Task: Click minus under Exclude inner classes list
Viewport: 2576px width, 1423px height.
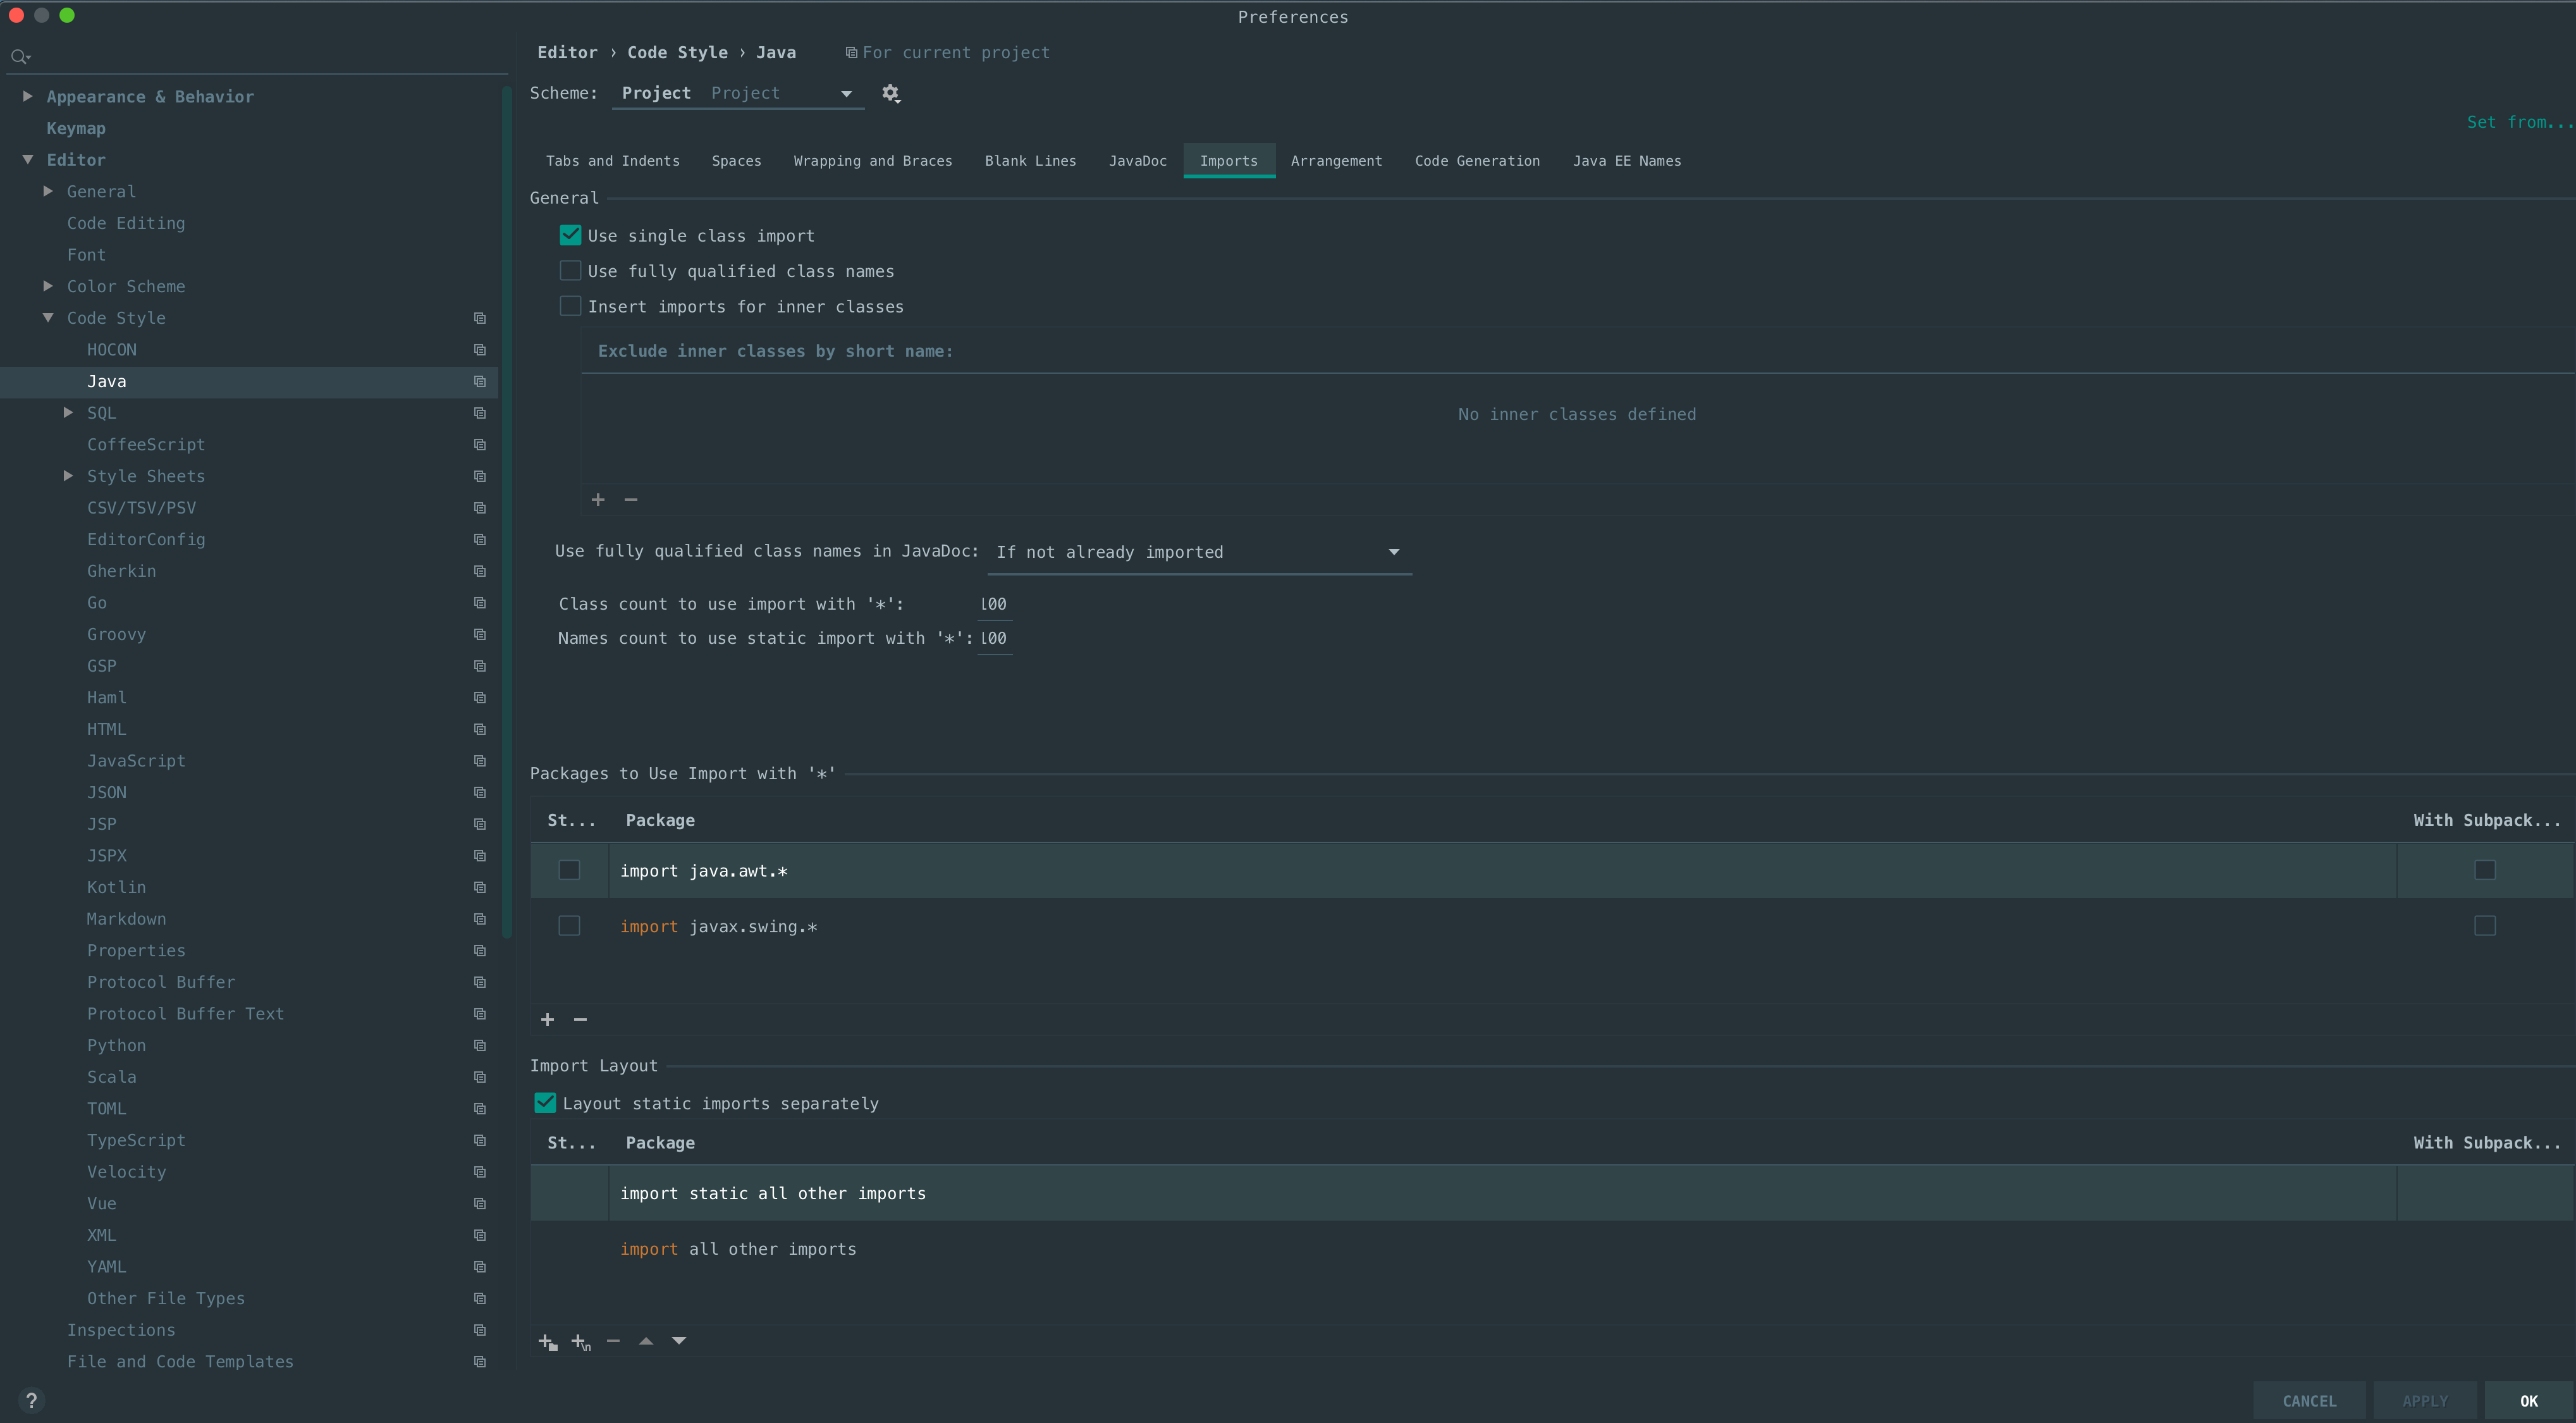Action: (631, 499)
